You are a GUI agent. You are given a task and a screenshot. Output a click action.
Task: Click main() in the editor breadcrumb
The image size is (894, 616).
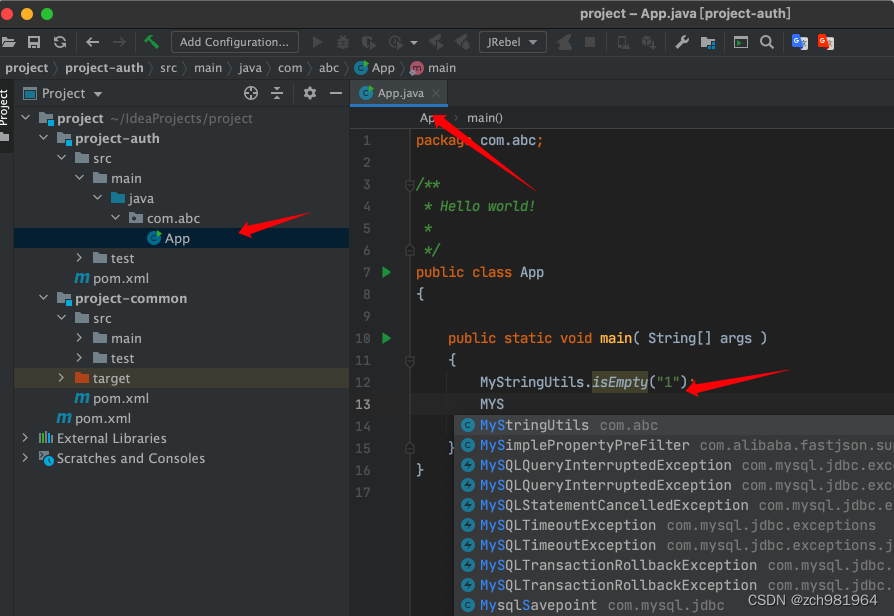(x=485, y=118)
